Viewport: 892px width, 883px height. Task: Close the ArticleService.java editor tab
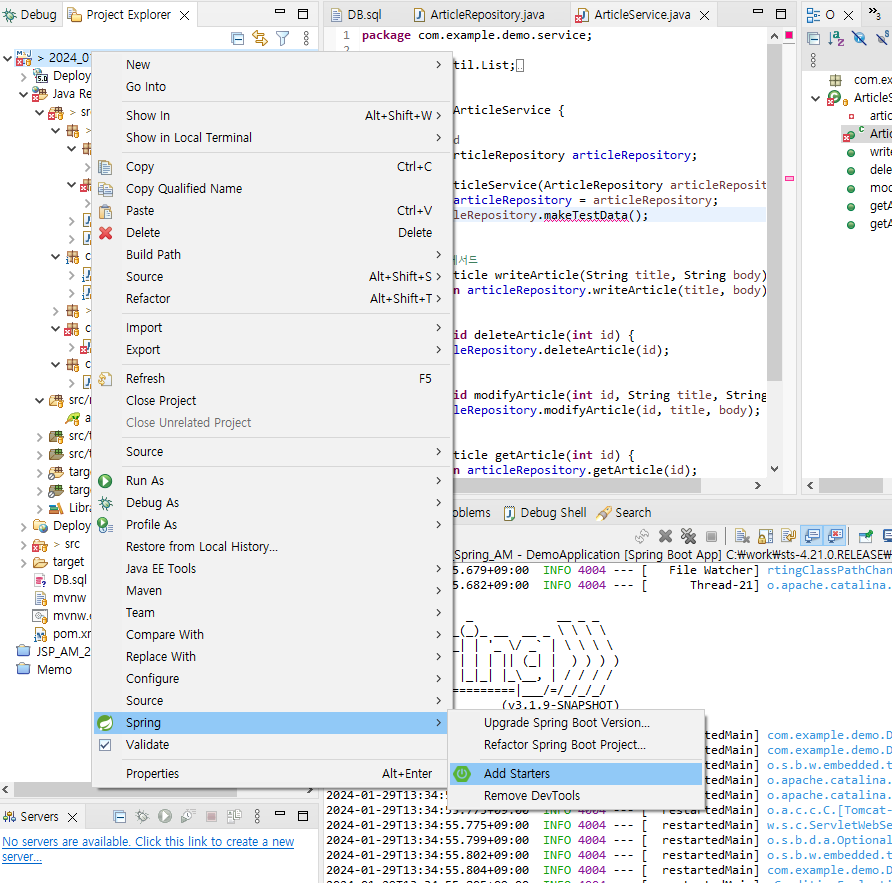[x=704, y=15]
